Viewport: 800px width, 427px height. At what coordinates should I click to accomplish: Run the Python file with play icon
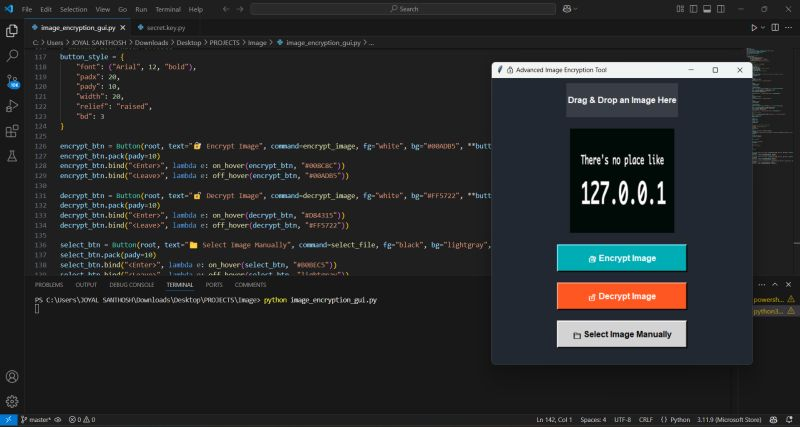click(754, 28)
